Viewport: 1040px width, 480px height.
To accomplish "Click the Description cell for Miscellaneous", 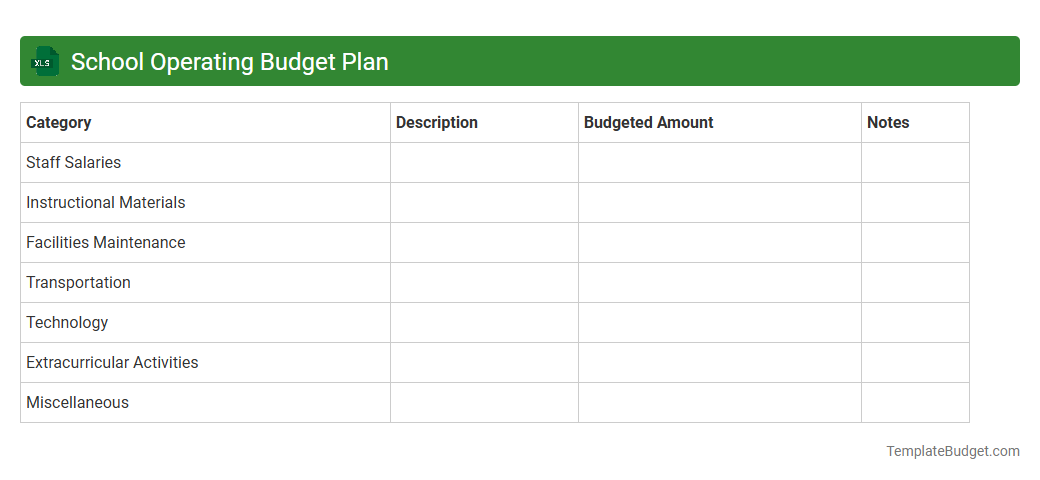I will pyautogui.click(x=484, y=402).
